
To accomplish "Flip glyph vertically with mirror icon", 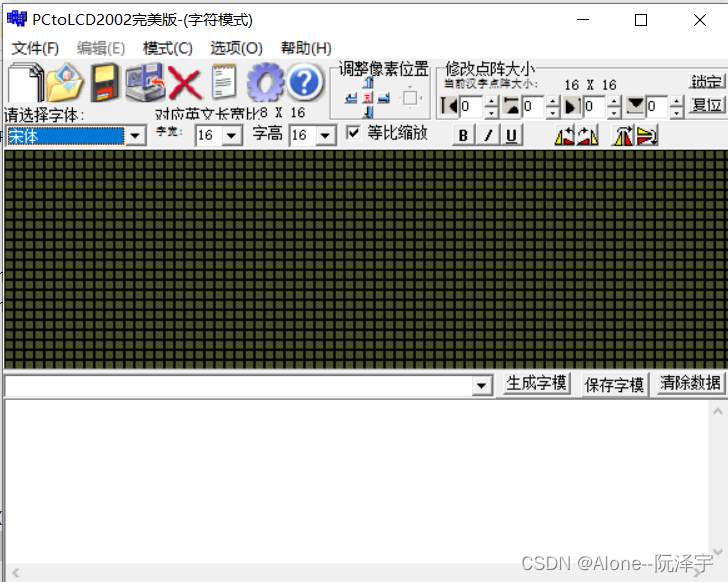I will 647,136.
